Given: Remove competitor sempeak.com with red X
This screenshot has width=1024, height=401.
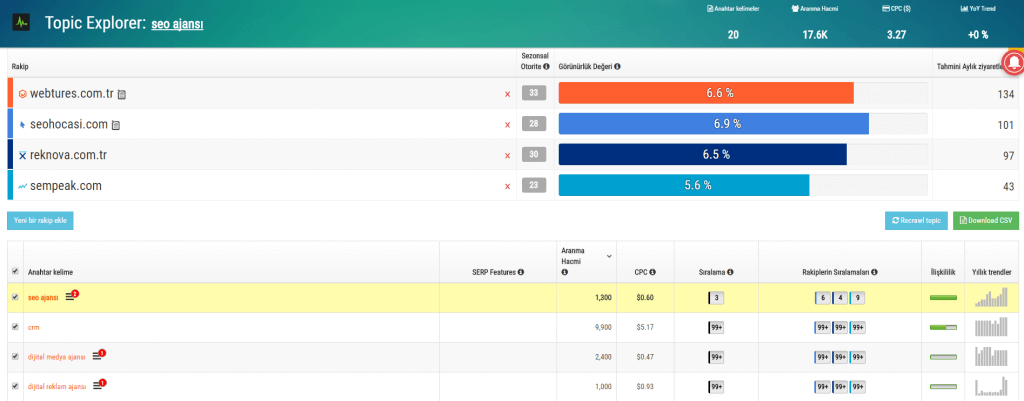Looking at the screenshot, I should tap(507, 186).
